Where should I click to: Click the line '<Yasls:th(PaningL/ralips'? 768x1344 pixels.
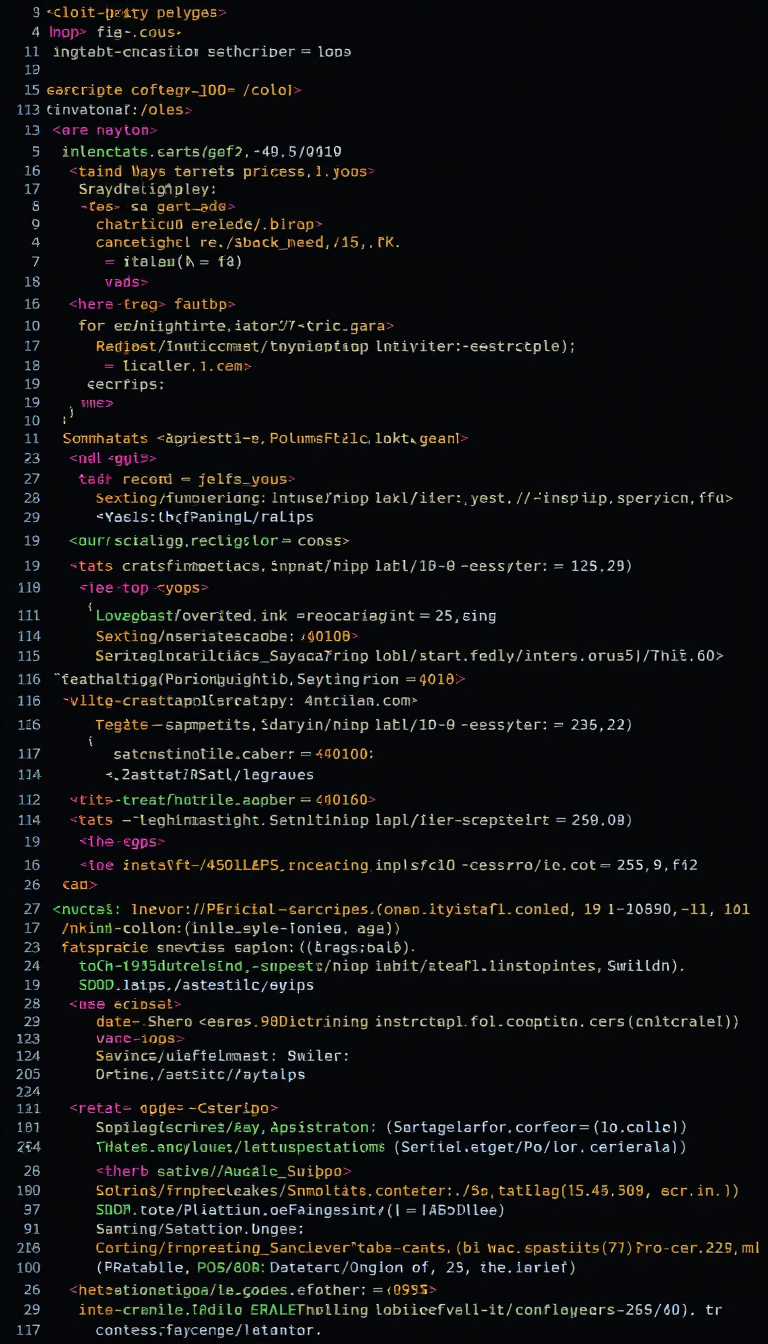(x=205, y=517)
